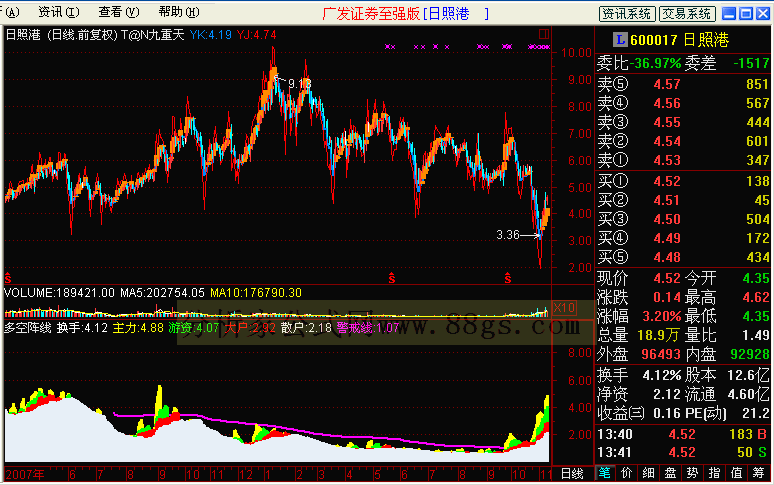
Task: Switch to the 笔 tab
Action: pos(604,473)
